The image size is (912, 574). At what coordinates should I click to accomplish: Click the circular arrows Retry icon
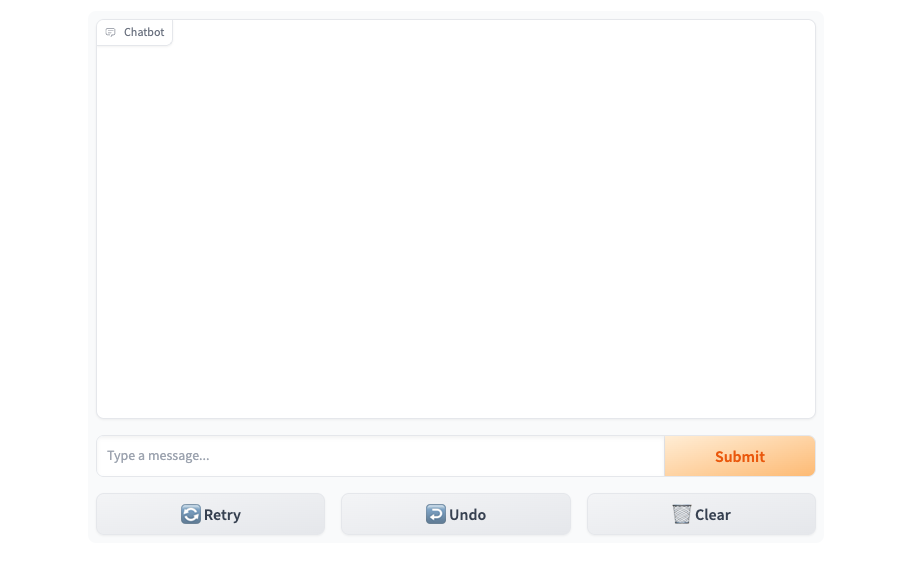pyautogui.click(x=190, y=514)
